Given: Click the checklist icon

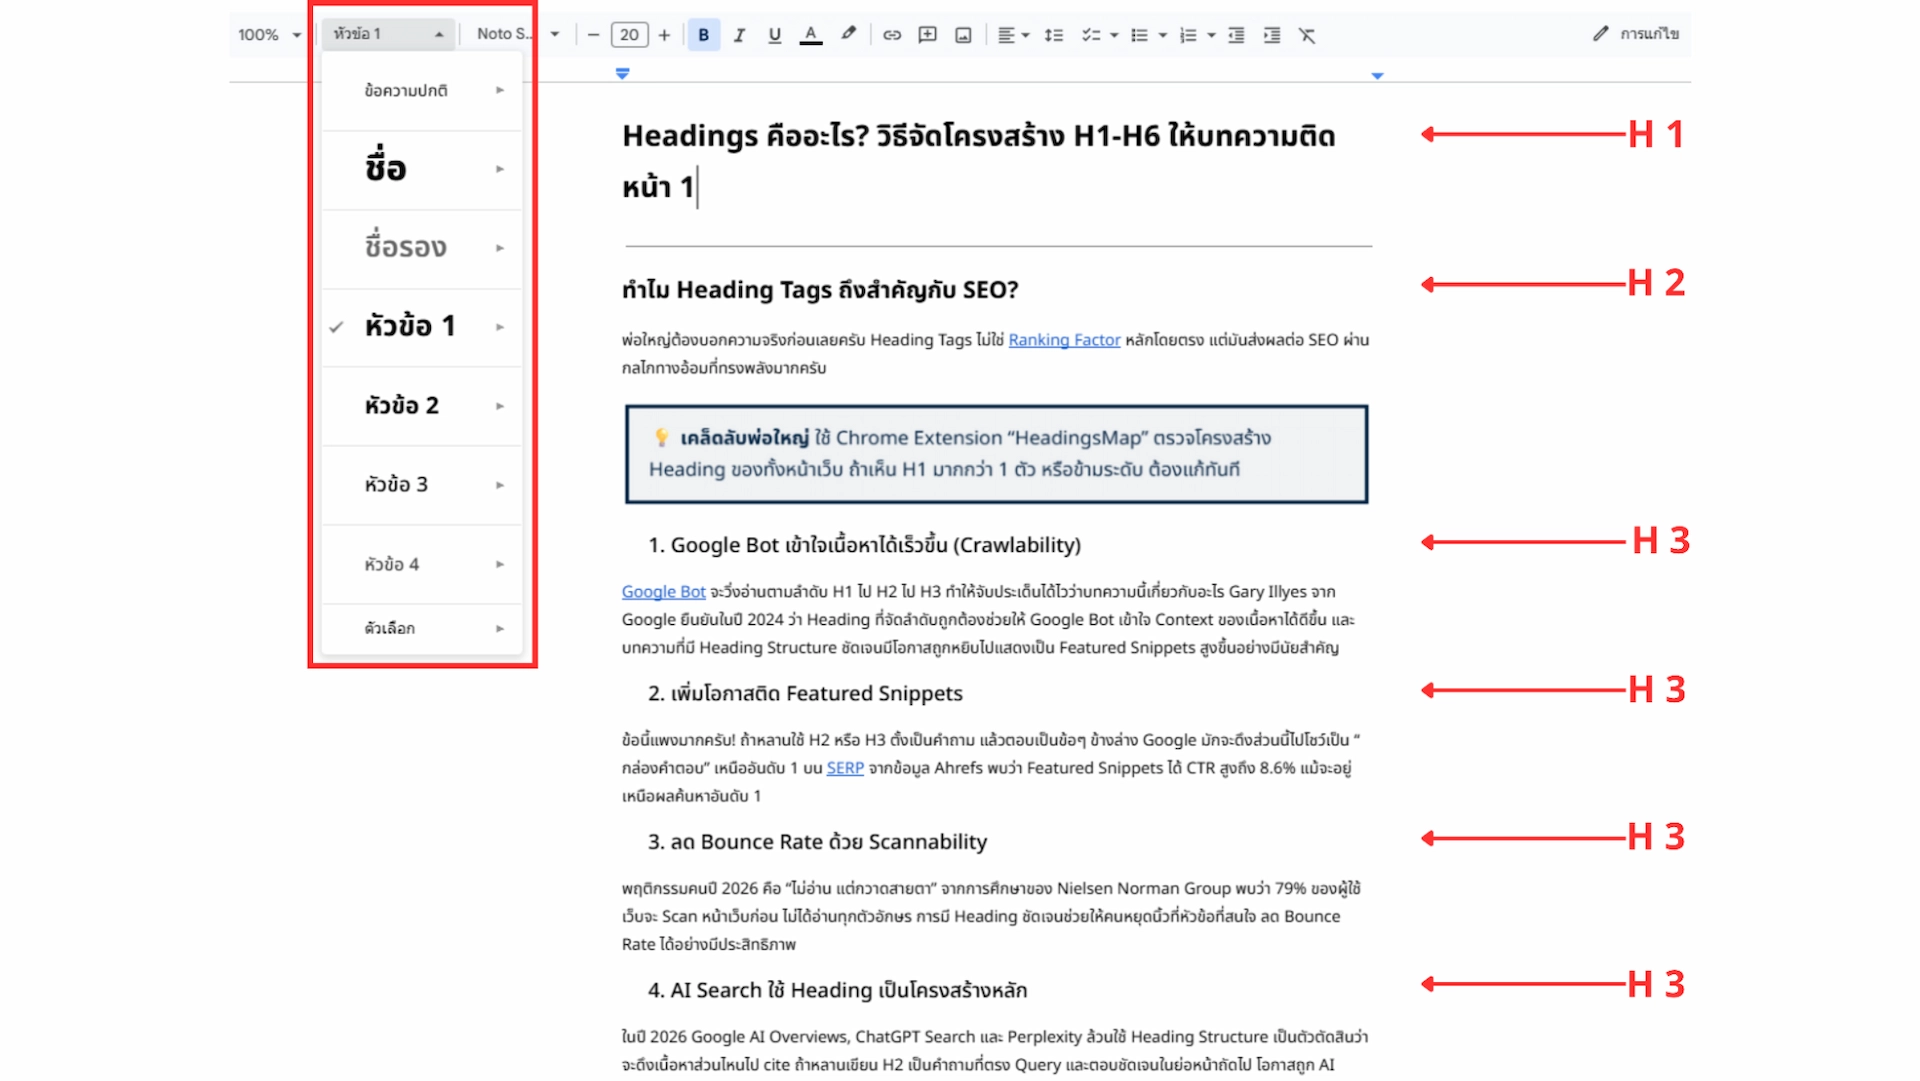Looking at the screenshot, I should [x=1090, y=35].
